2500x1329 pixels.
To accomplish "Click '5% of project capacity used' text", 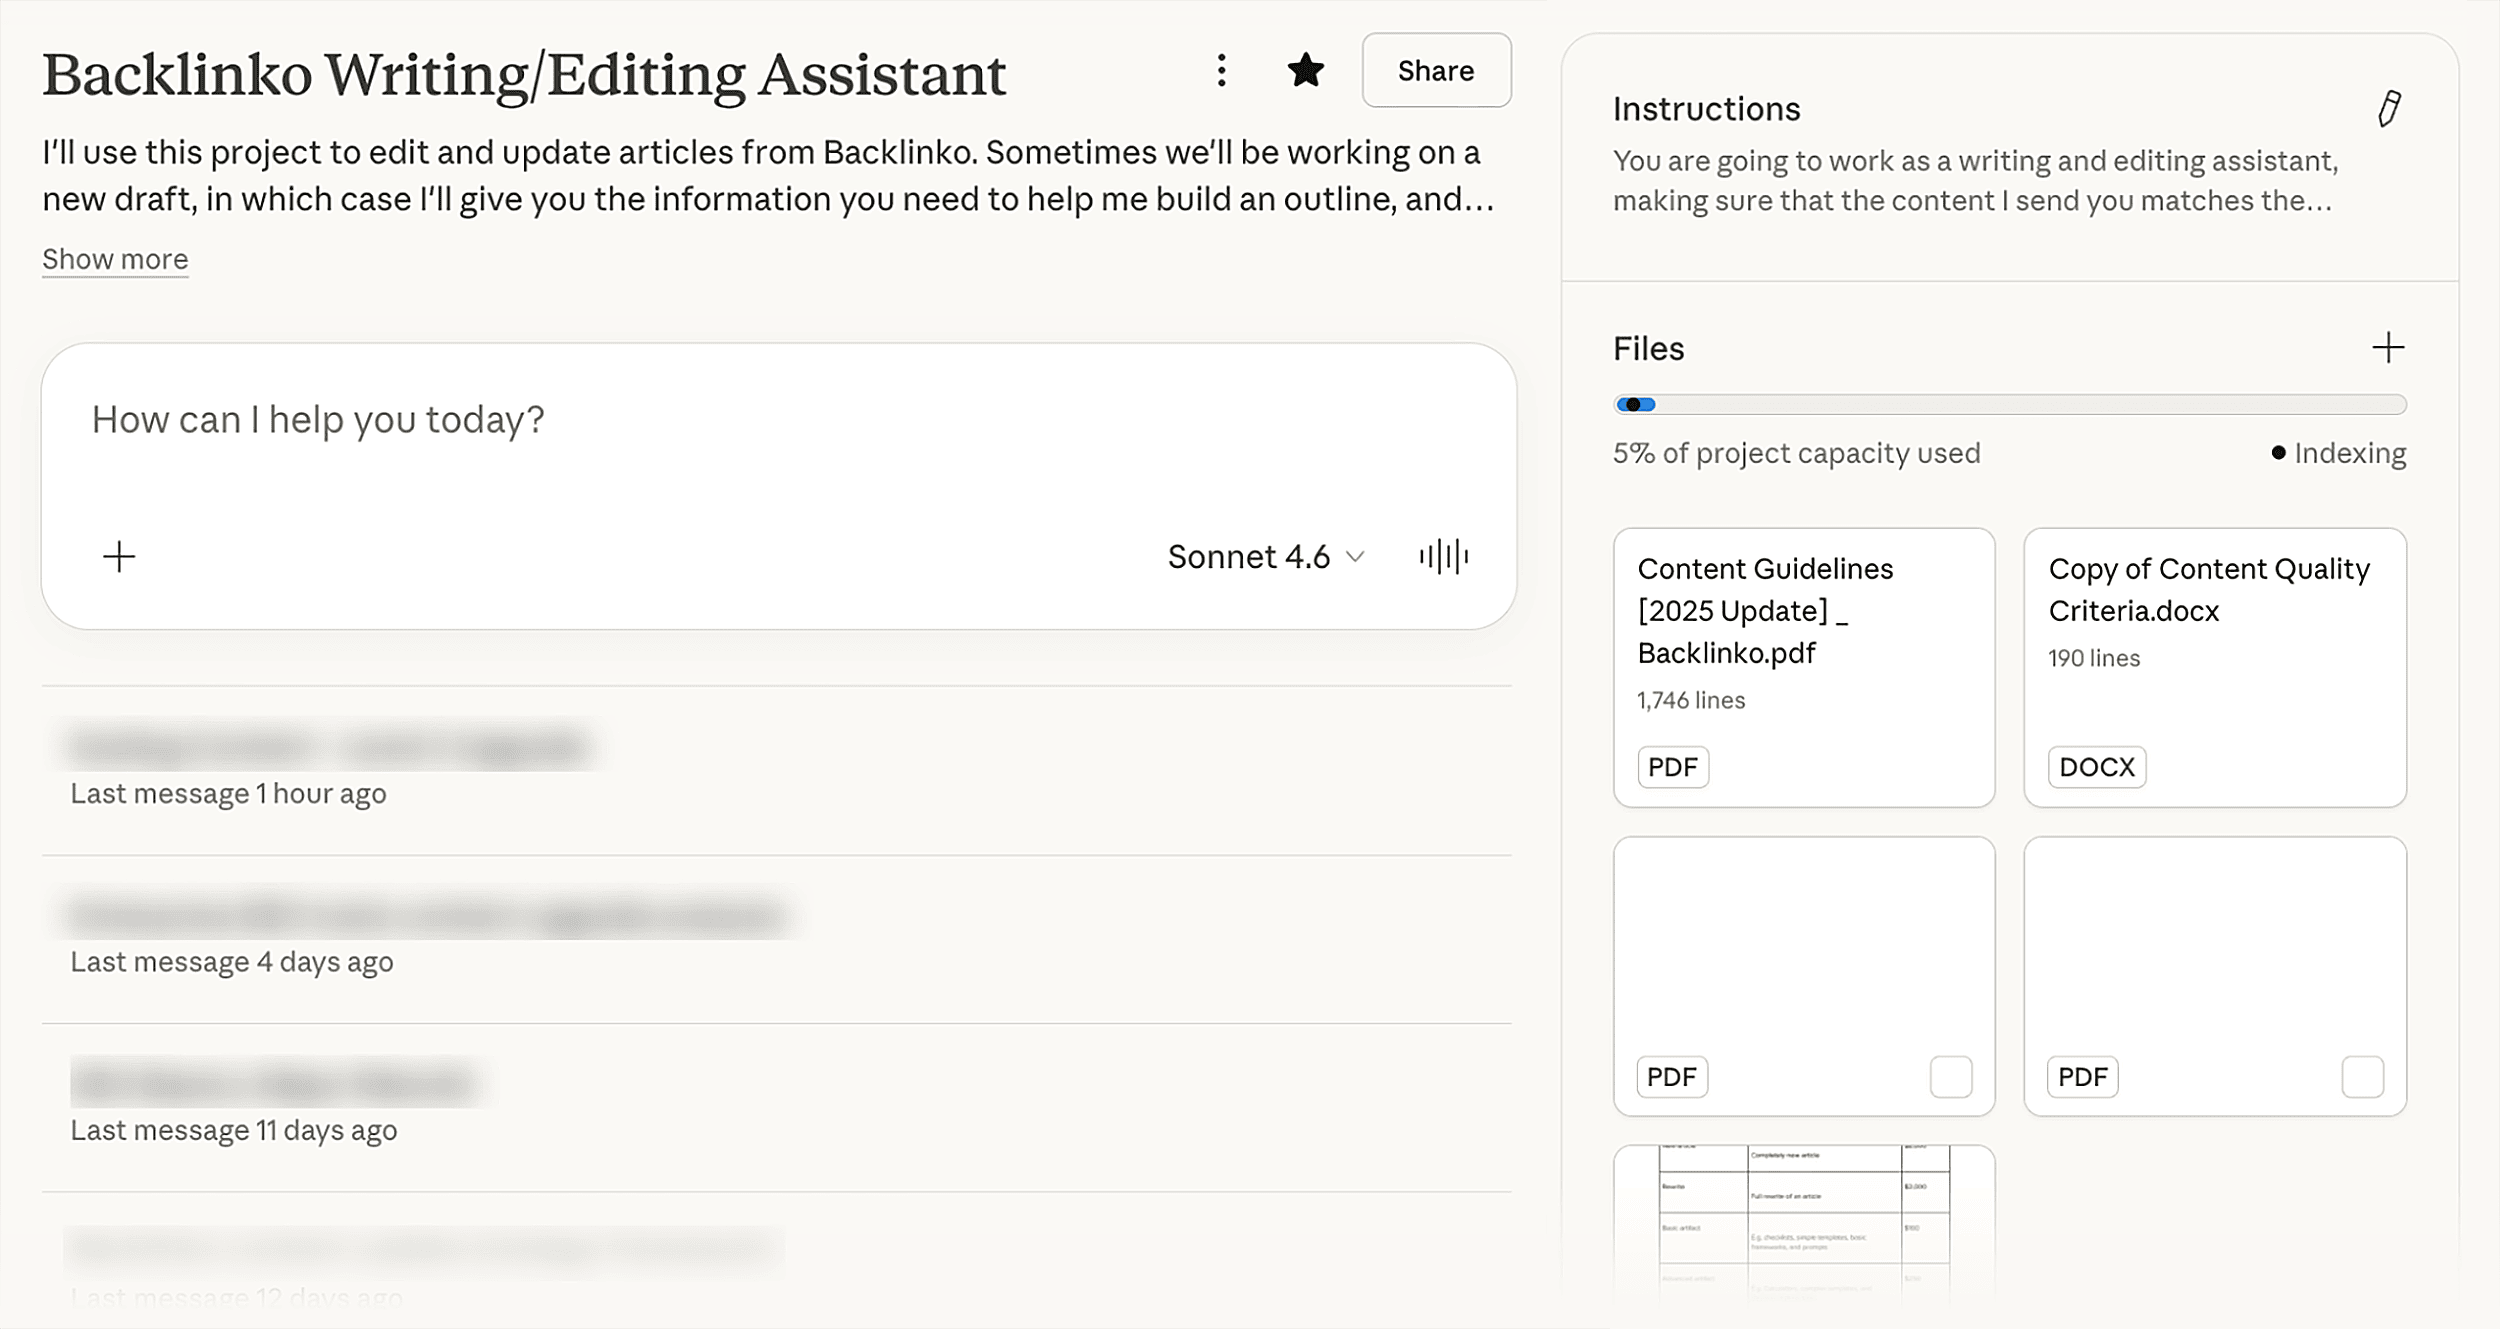I will click(x=1796, y=453).
